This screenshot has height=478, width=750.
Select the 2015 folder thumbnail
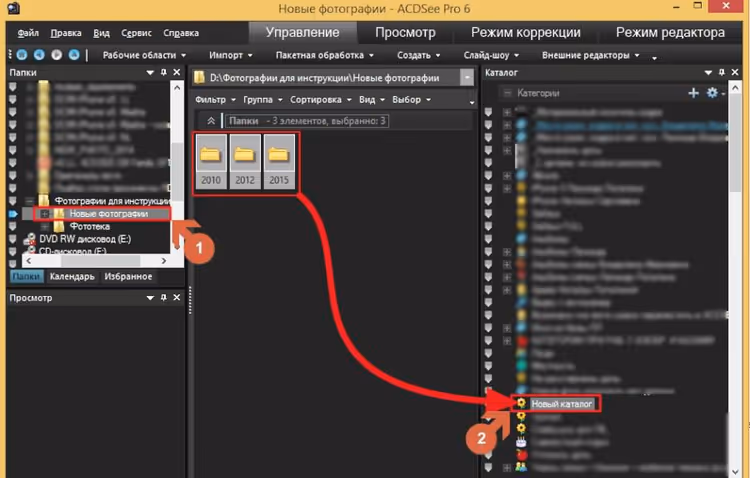coord(279,161)
